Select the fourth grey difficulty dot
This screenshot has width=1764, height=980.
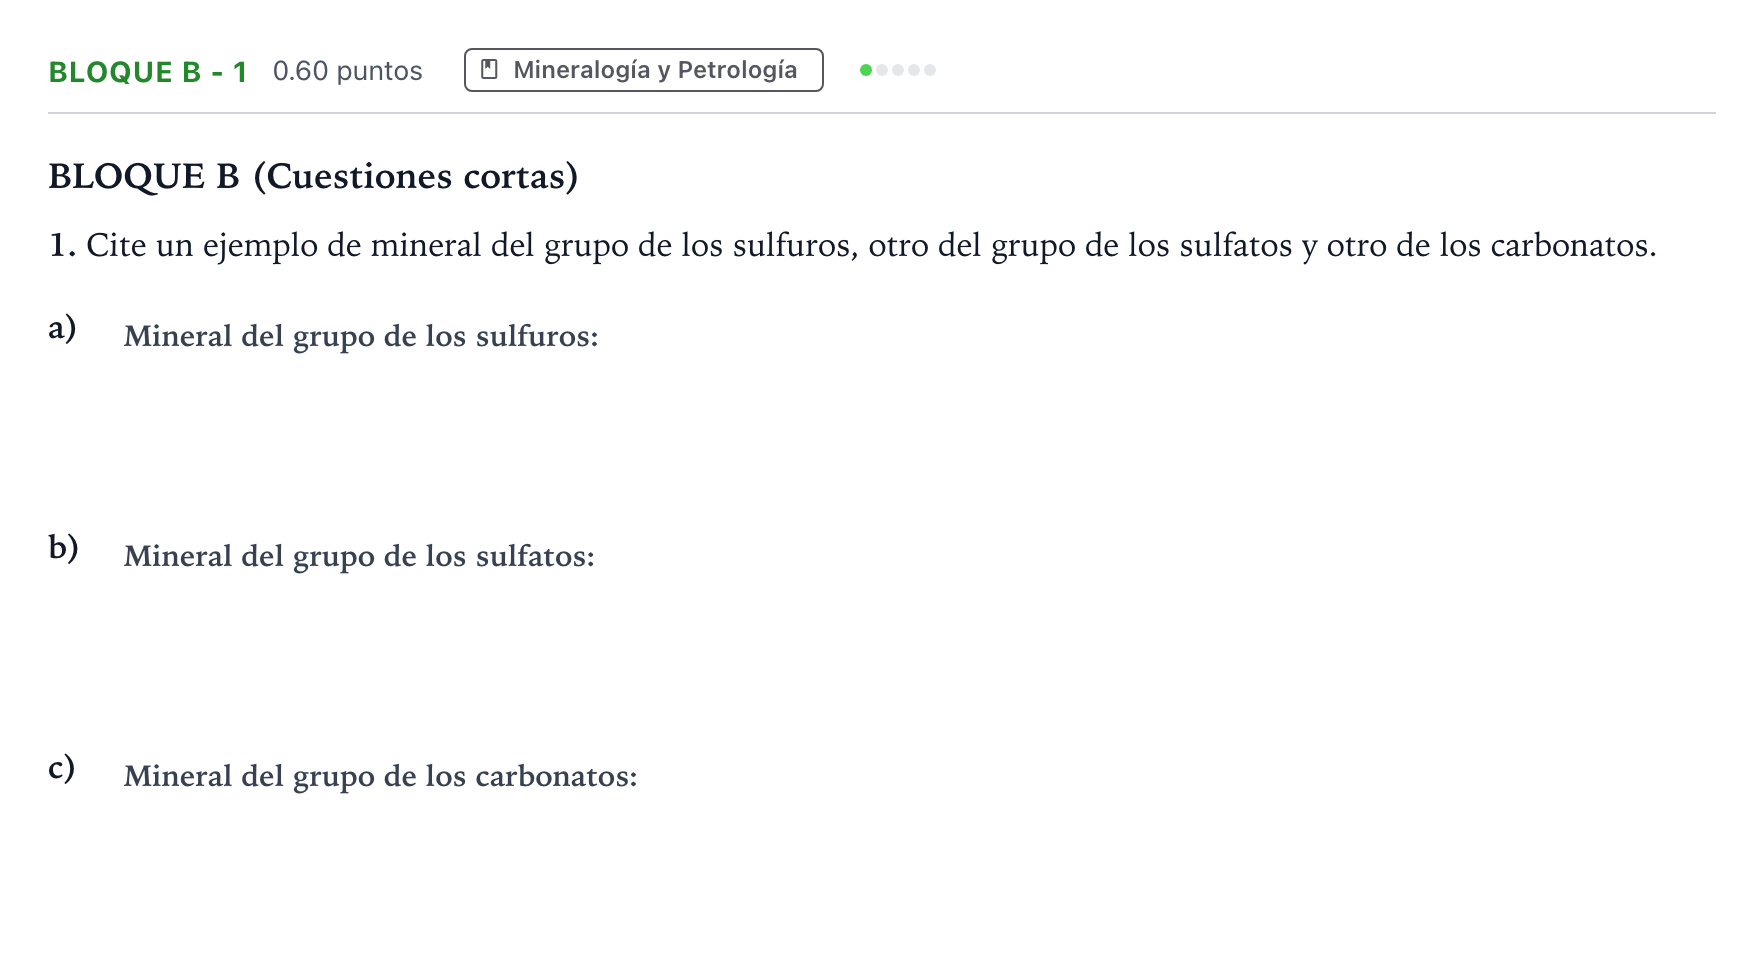pyautogui.click(x=914, y=70)
